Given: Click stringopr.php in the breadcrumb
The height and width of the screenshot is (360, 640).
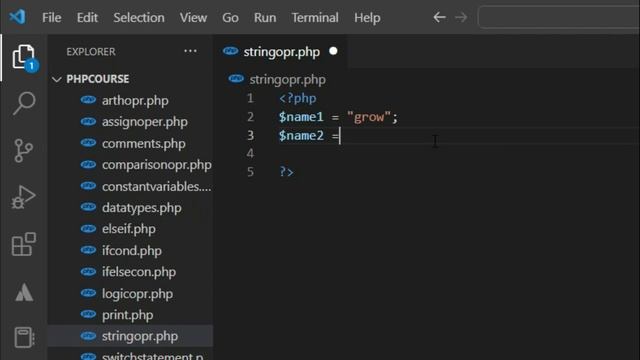Looking at the screenshot, I should (x=287, y=79).
